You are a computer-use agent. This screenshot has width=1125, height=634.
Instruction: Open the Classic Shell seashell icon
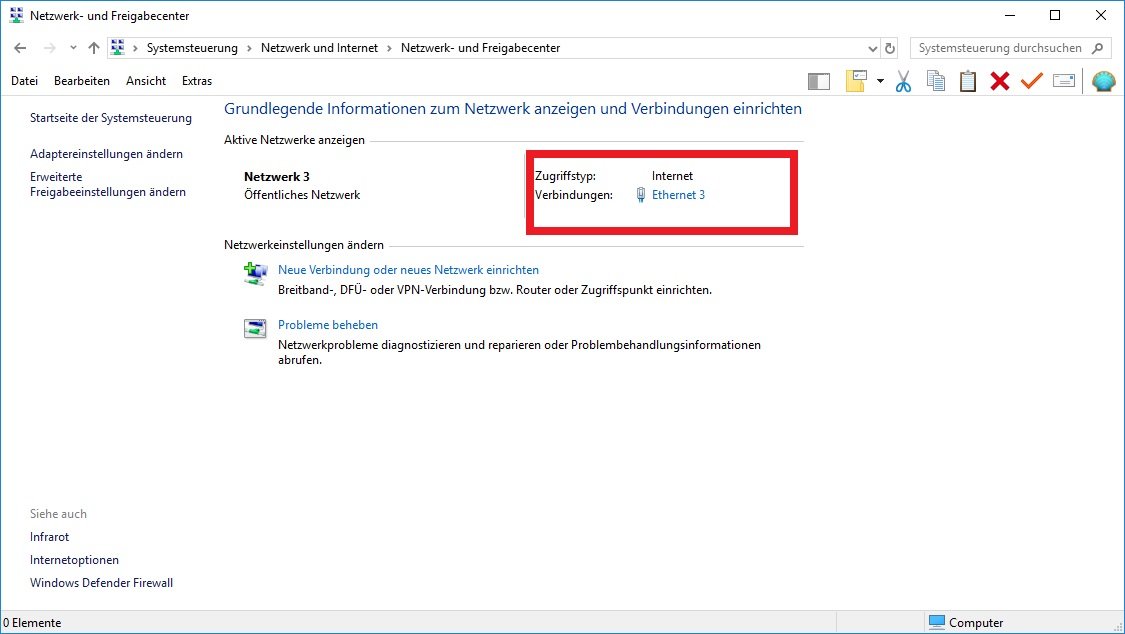(1103, 81)
